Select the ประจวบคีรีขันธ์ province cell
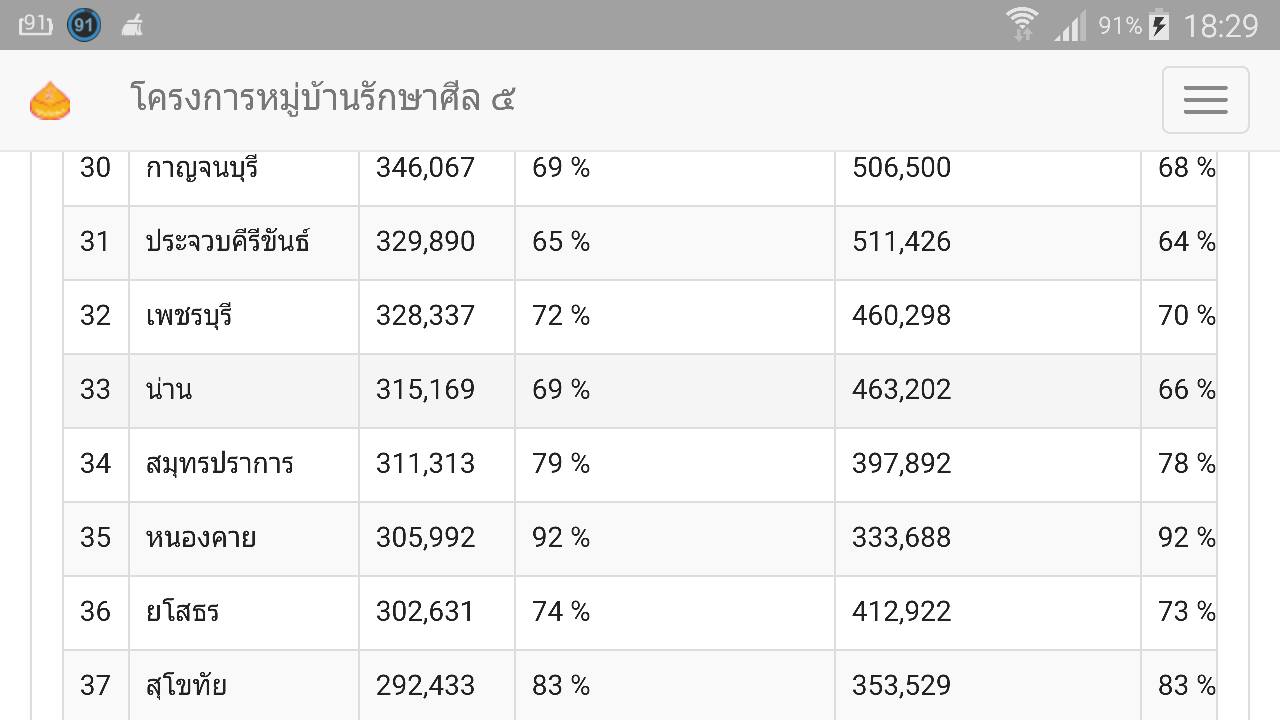 (244, 243)
